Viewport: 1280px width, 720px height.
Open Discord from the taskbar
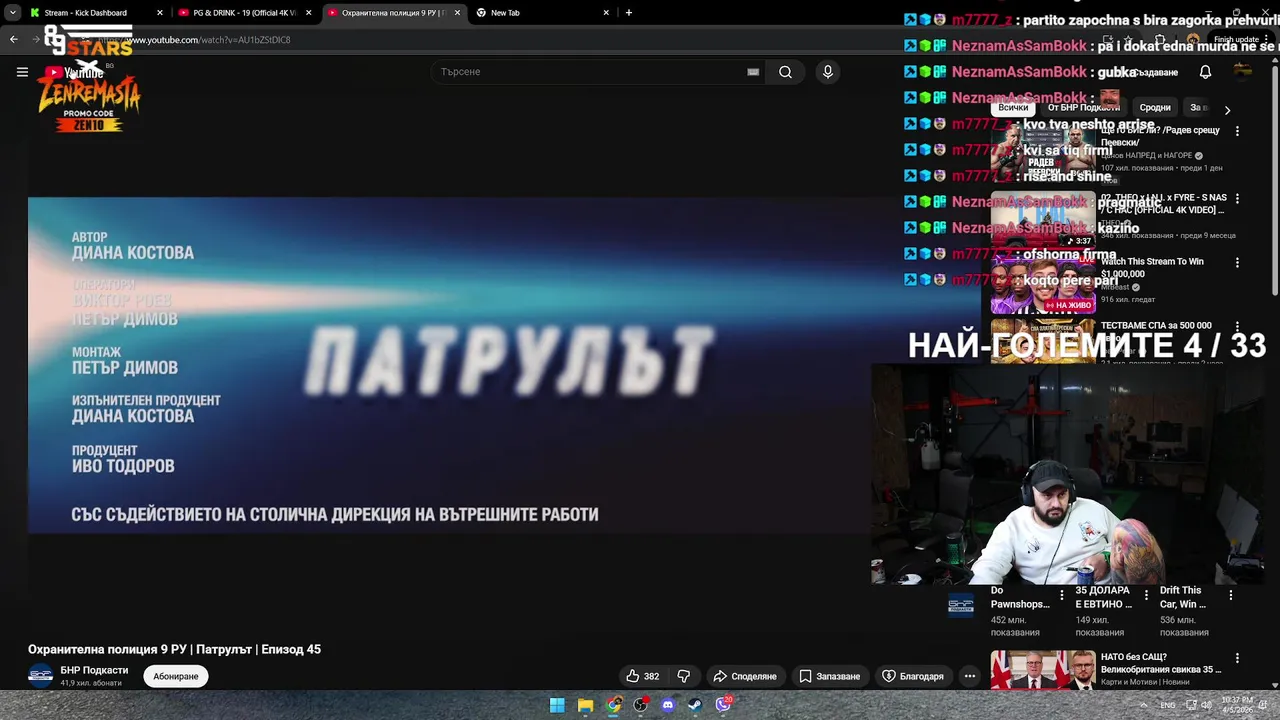click(668, 705)
